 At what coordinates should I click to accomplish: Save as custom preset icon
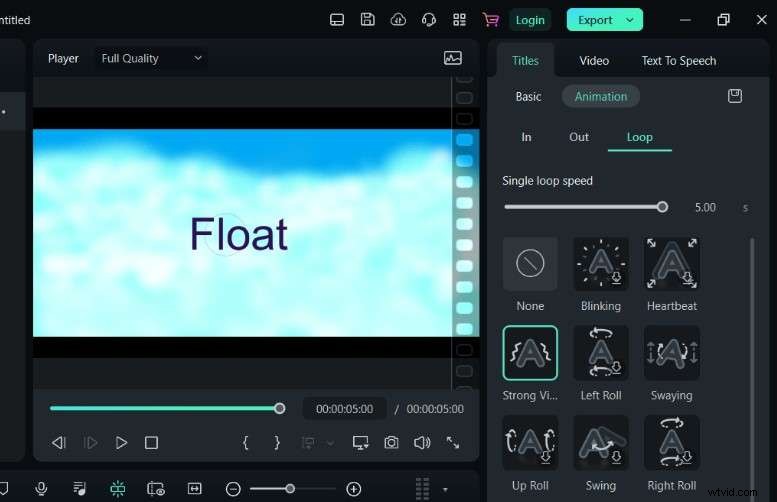pos(735,96)
